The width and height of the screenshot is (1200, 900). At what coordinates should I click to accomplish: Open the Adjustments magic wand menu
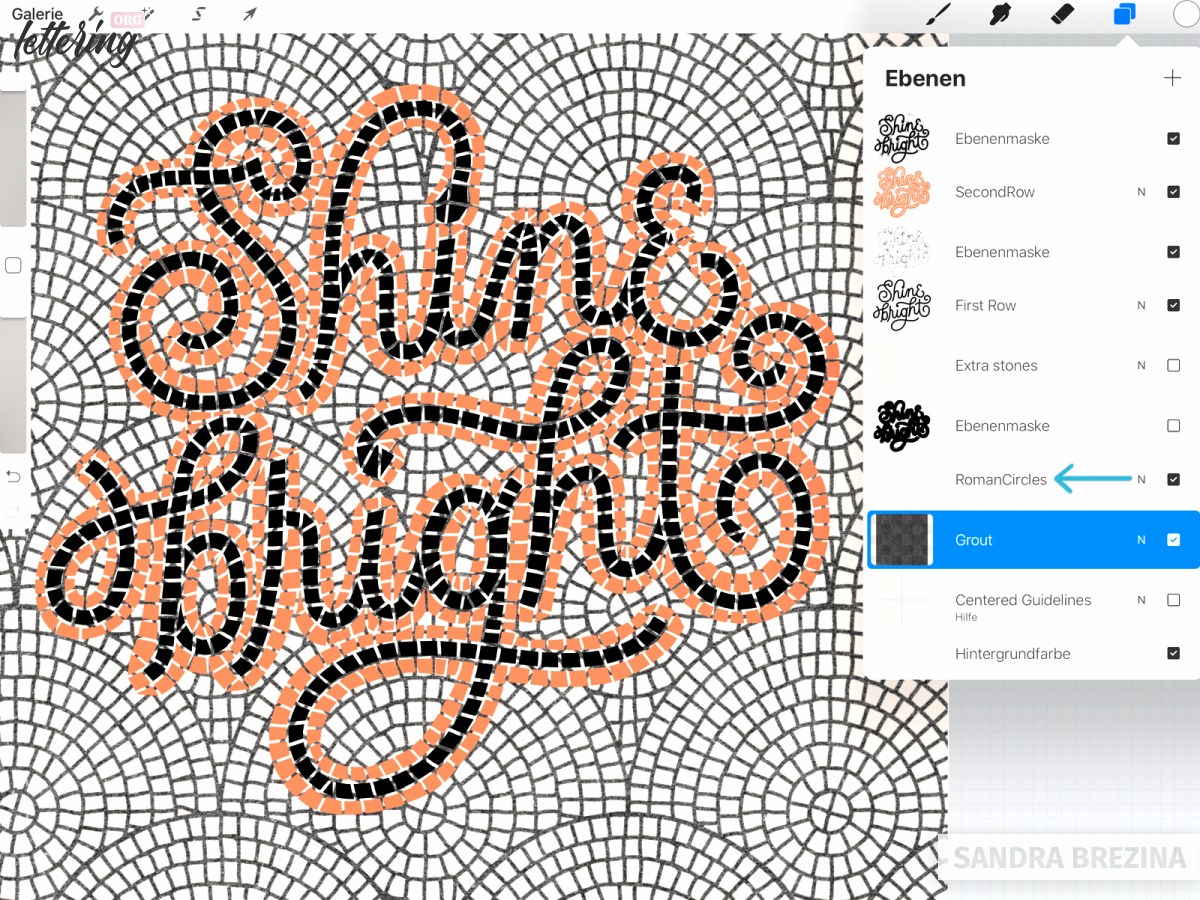click(147, 14)
